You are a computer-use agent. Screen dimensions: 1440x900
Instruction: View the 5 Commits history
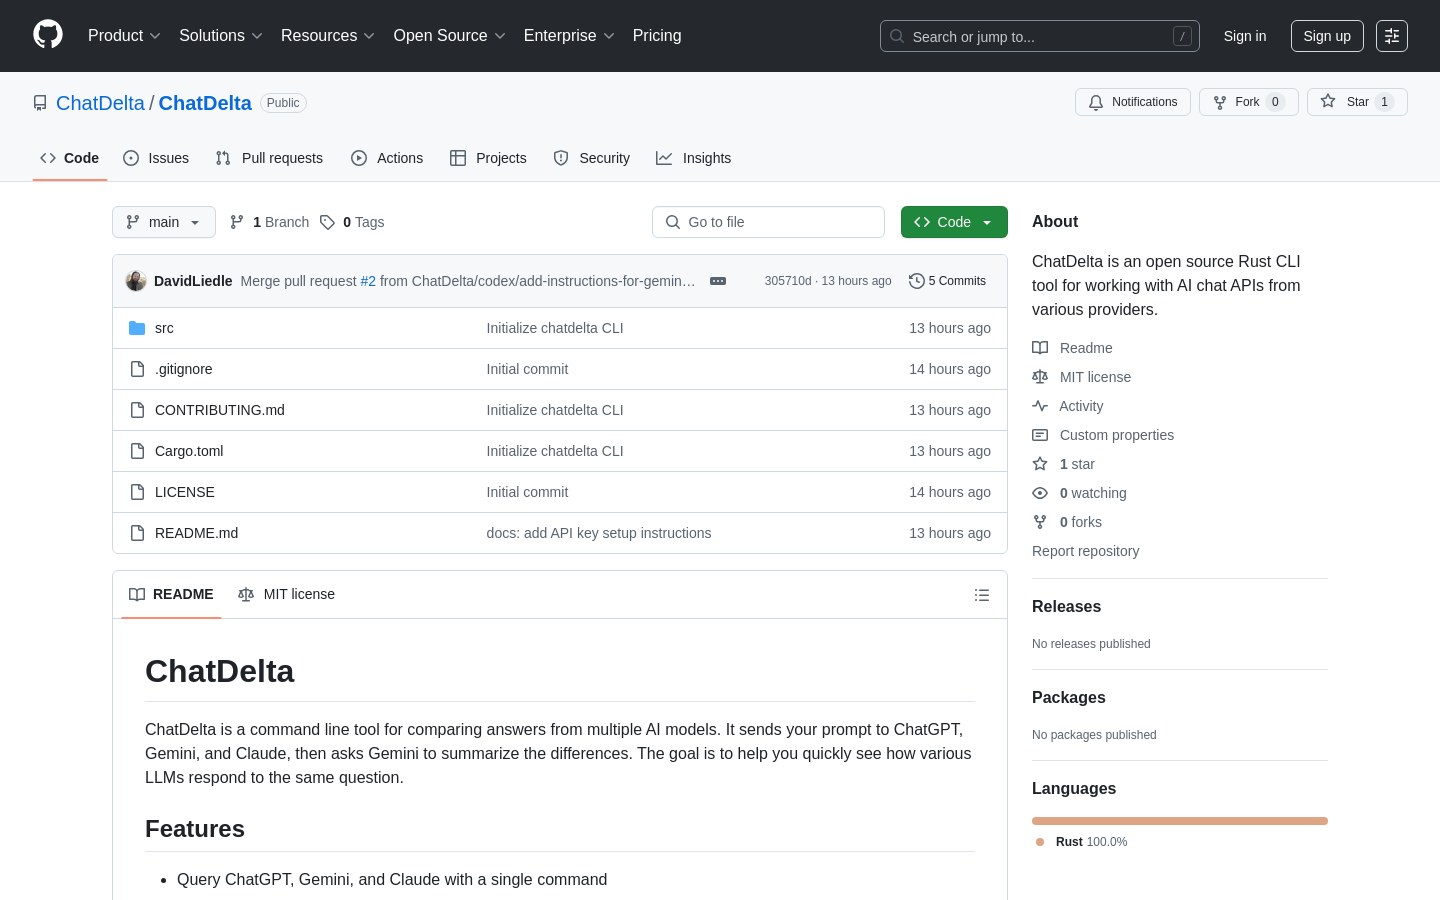click(x=947, y=281)
